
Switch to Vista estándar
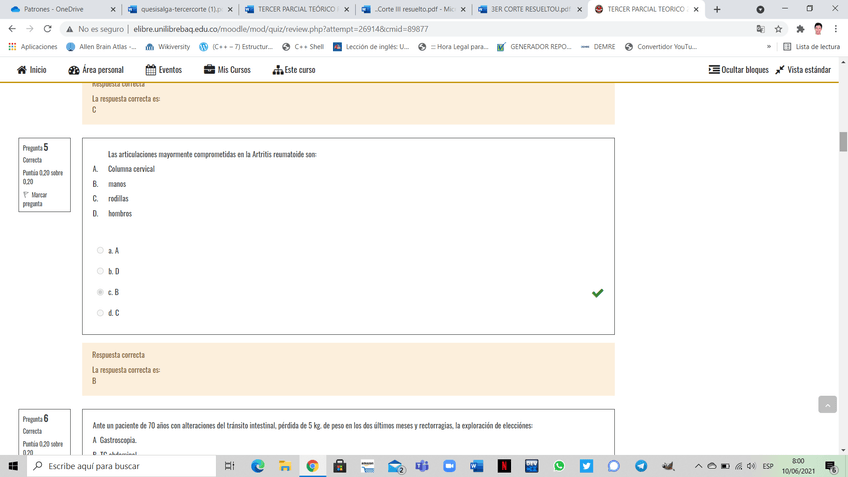tap(803, 70)
